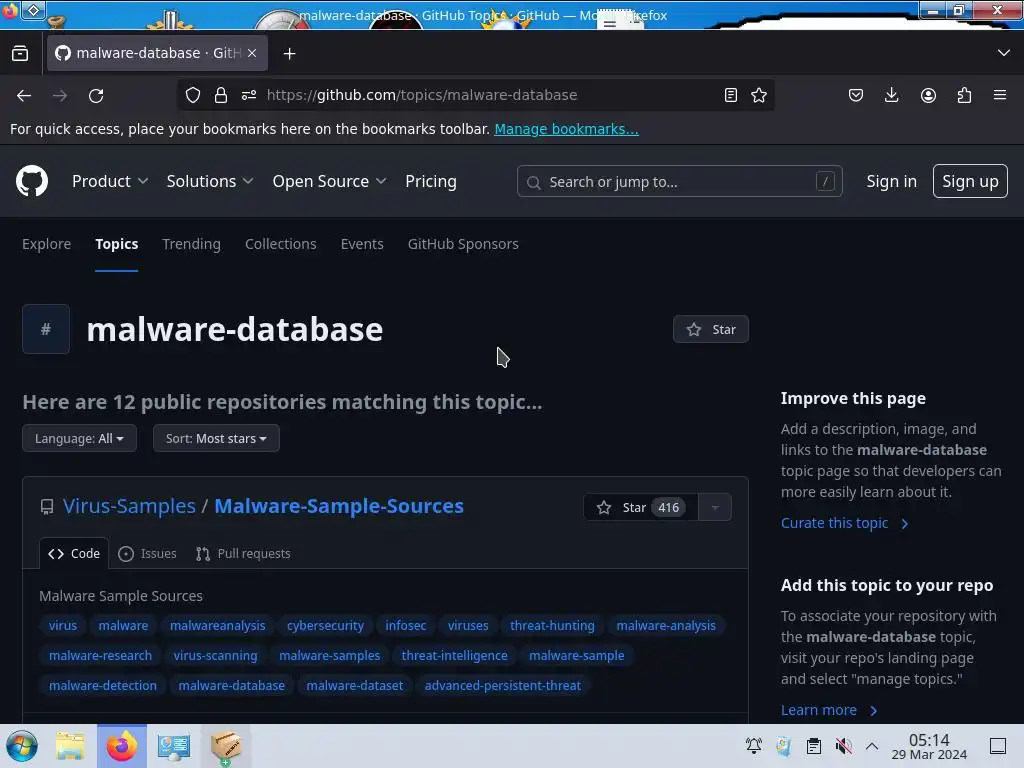Open the Events tab
This screenshot has height=768, width=1024.
point(362,244)
